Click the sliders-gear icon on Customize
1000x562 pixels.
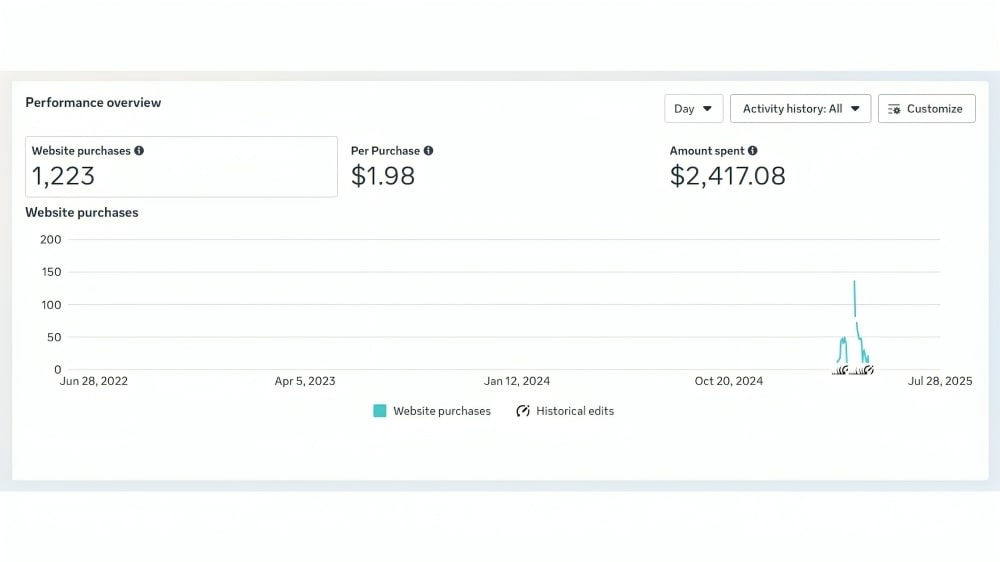[894, 109]
